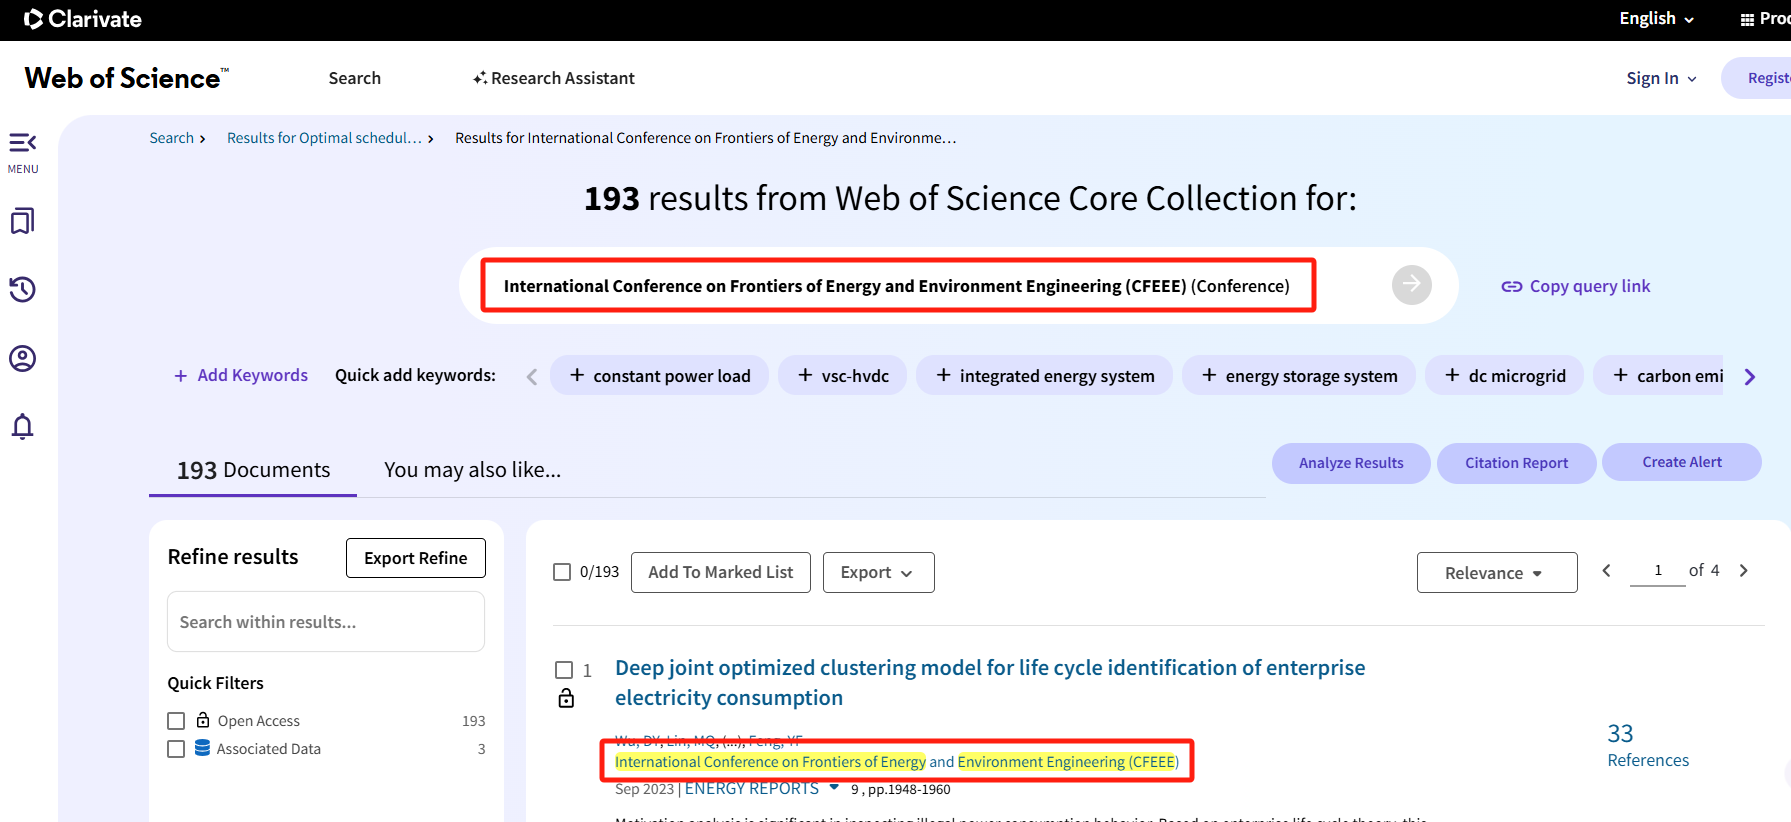Open Research Assistant menu item
The width and height of the screenshot is (1791, 822).
(554, 78)
